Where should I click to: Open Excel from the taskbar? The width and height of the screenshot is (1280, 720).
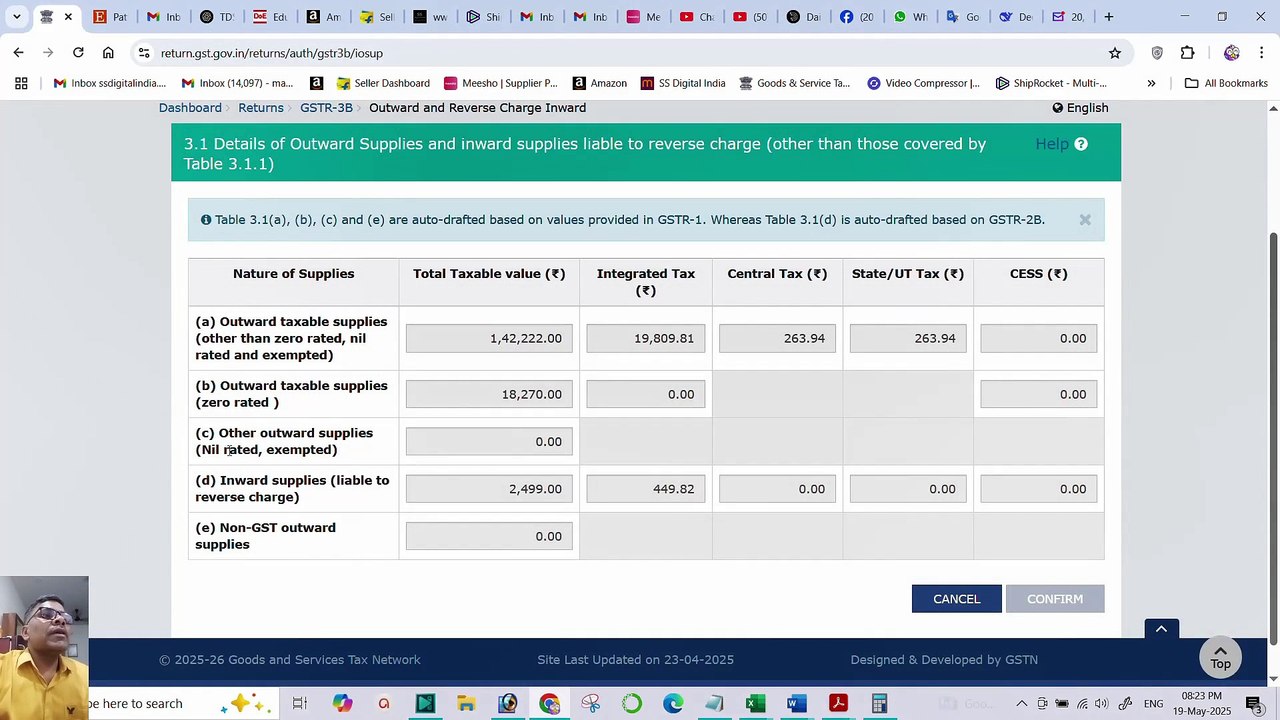[x=755, y=704]
